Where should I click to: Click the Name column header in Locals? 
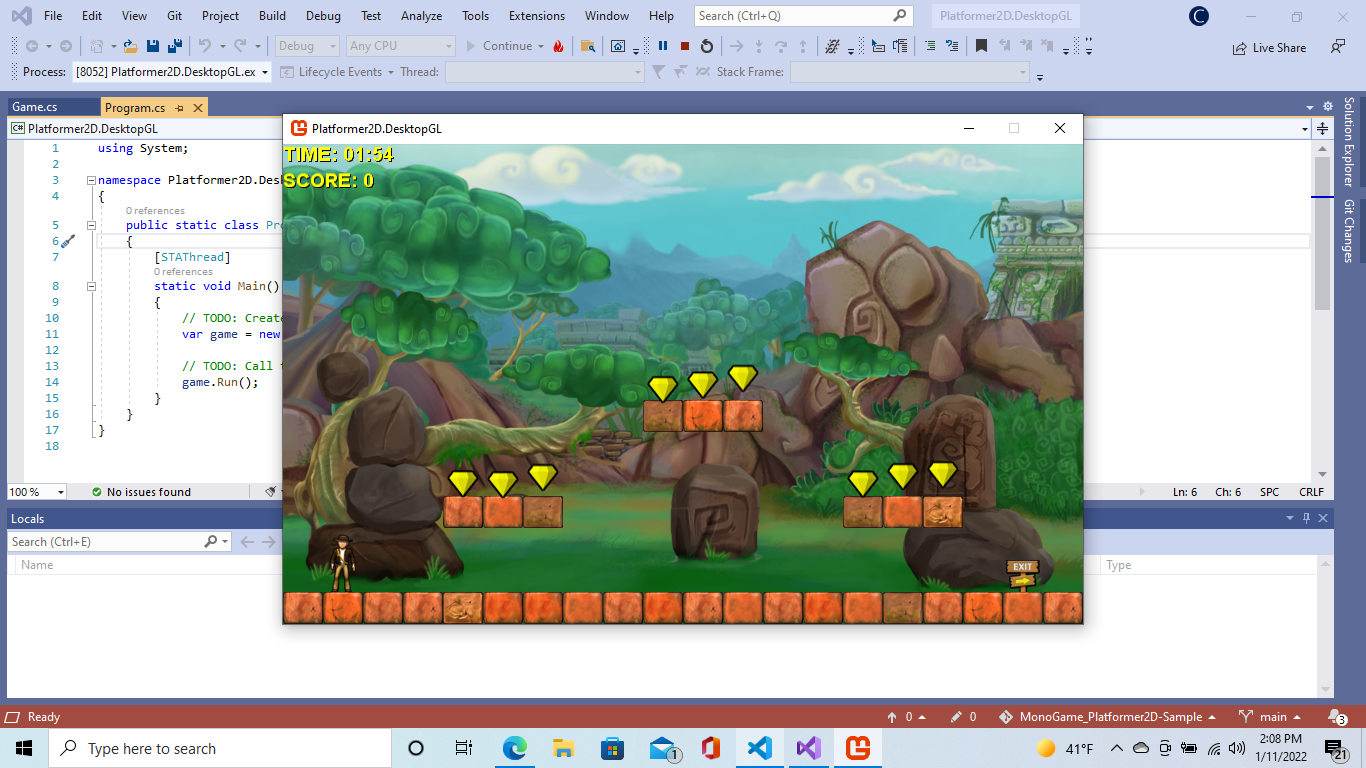click(x=37, y=565)
